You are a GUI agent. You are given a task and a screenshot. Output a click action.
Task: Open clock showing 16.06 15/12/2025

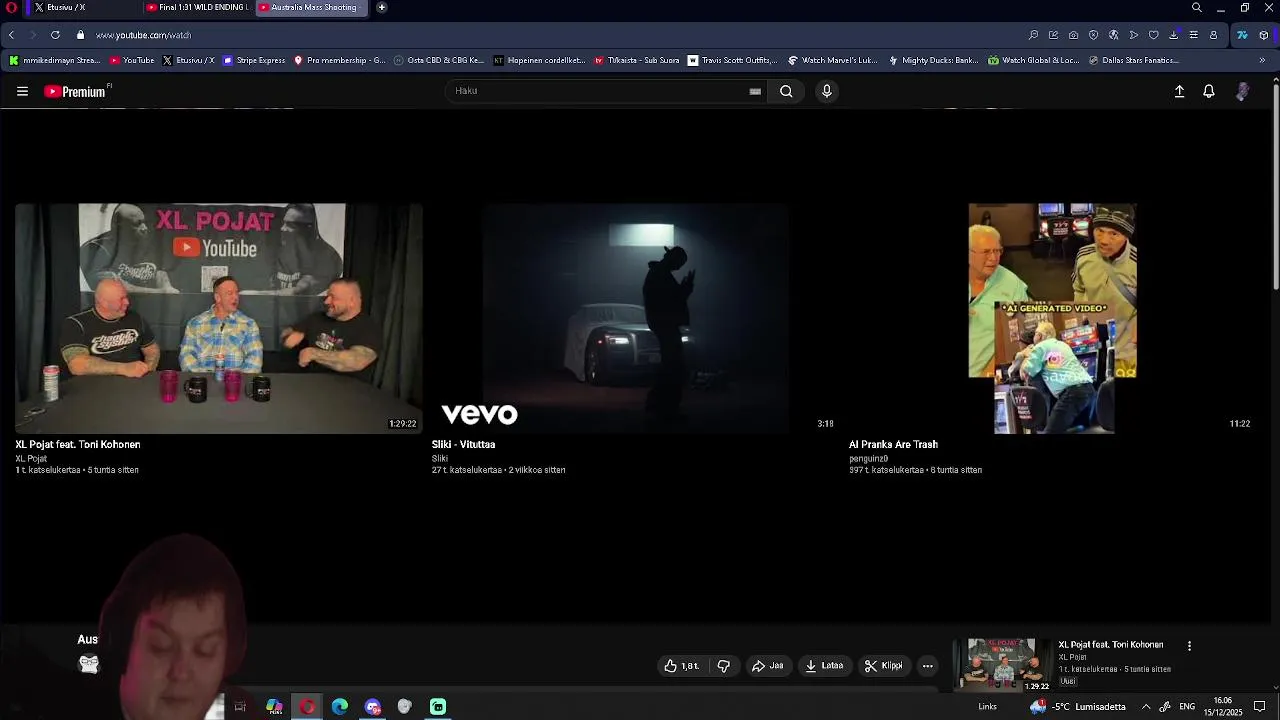pos(1223,707)
